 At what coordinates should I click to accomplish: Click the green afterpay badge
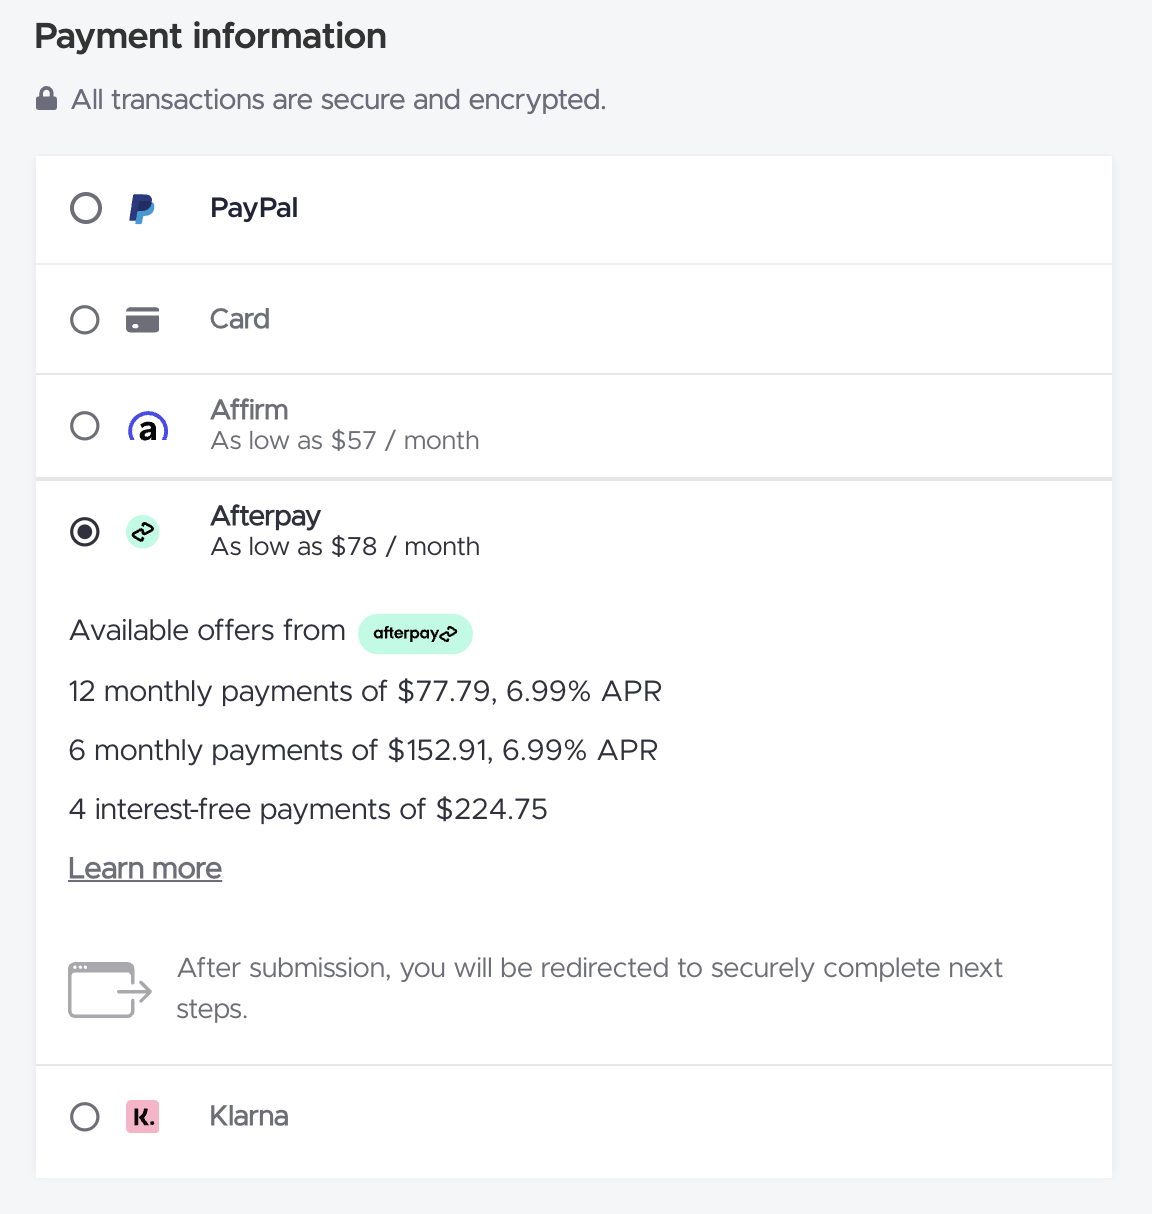tap(415, 633)
